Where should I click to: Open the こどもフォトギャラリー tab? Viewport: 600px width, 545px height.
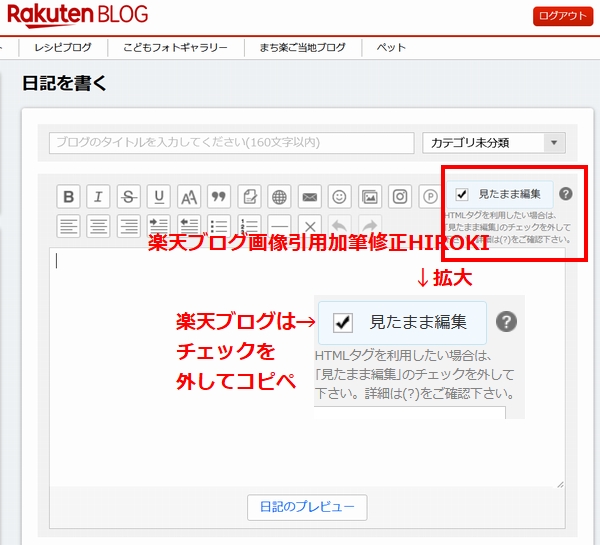point(176,47)
